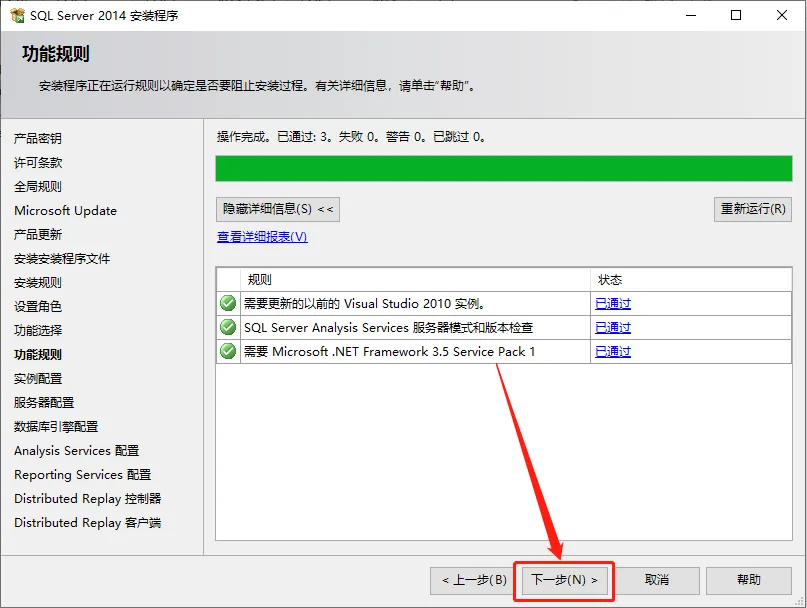
Task: Click green check icon for Analysis Services rule
Action: 228,327
